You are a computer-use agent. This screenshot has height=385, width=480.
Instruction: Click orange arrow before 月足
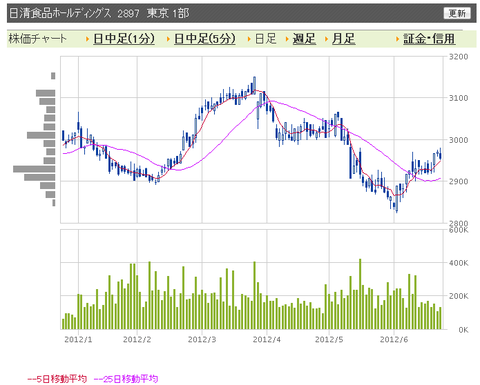pos(326,39)
